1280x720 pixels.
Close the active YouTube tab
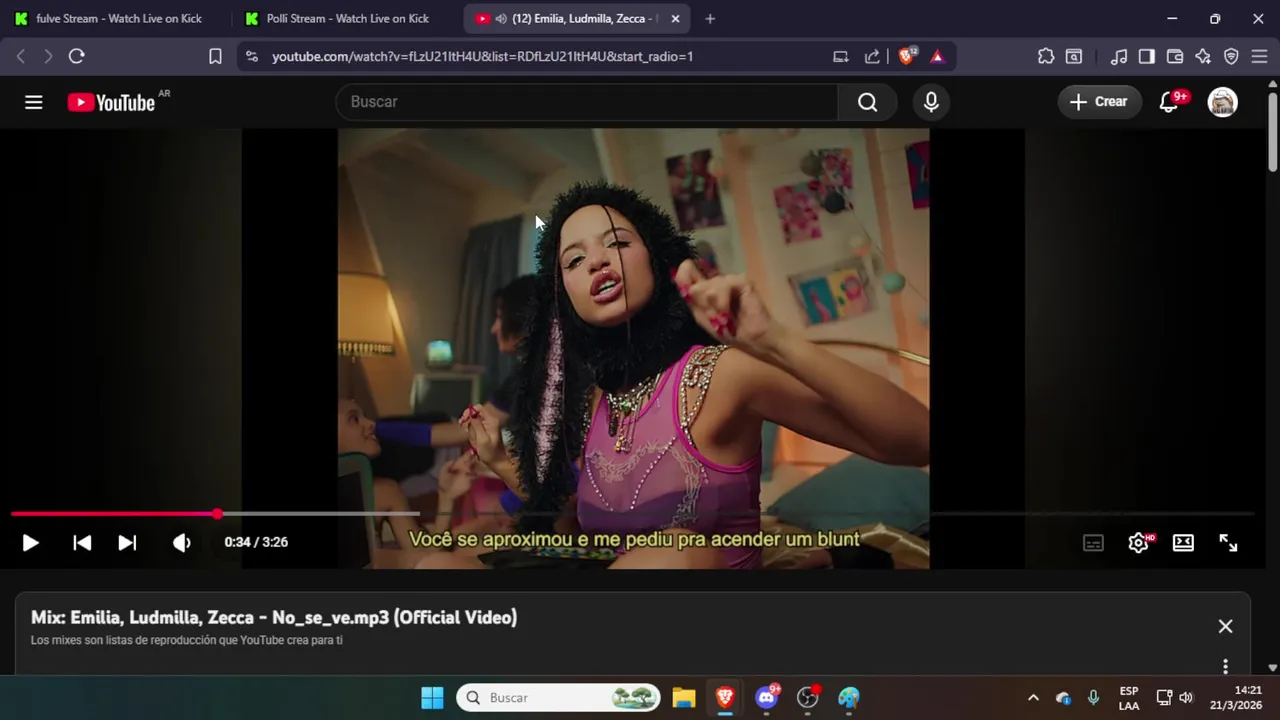click(675, 19)
